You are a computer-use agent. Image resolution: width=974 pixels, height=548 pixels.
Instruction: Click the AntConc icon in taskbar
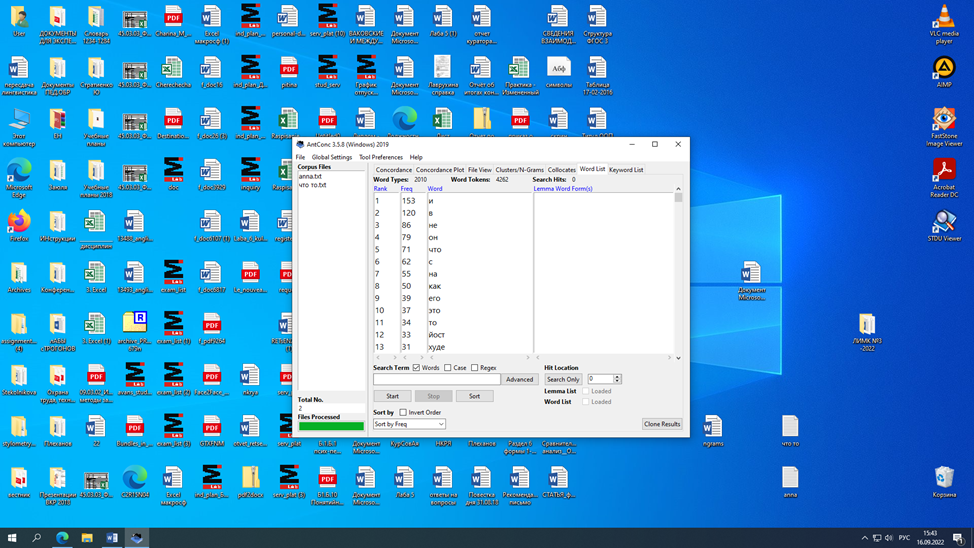pos(137,538)
